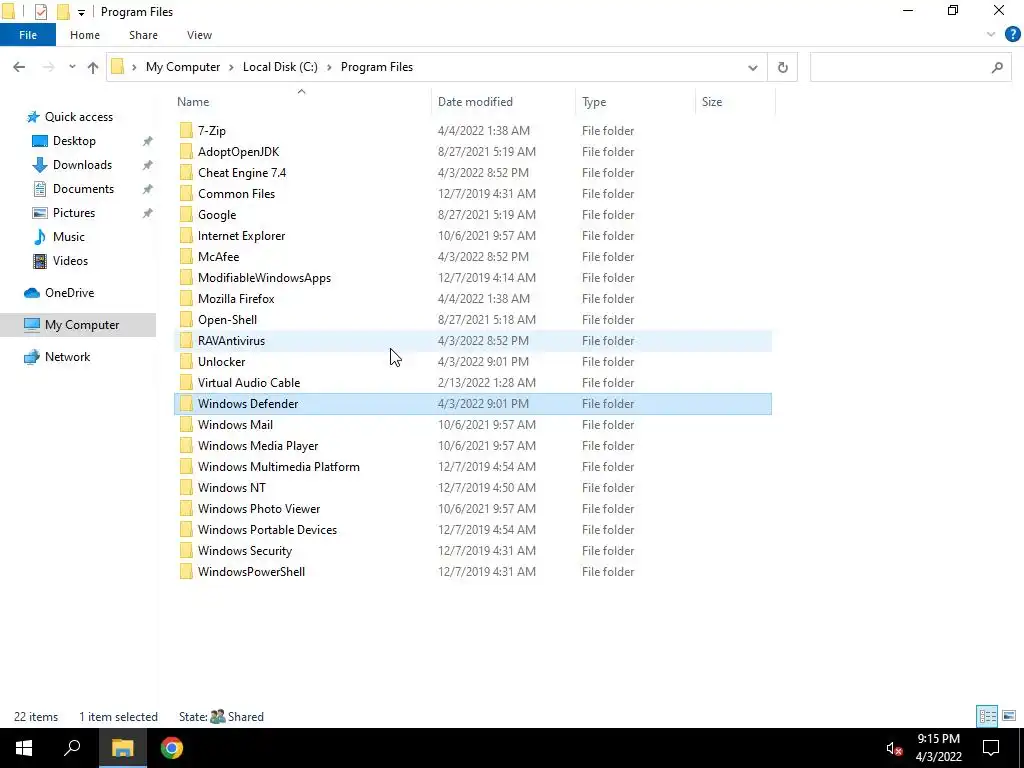Screen dimensions: 1024x768
Task: Click the Google folder icon
Action: 186,215
